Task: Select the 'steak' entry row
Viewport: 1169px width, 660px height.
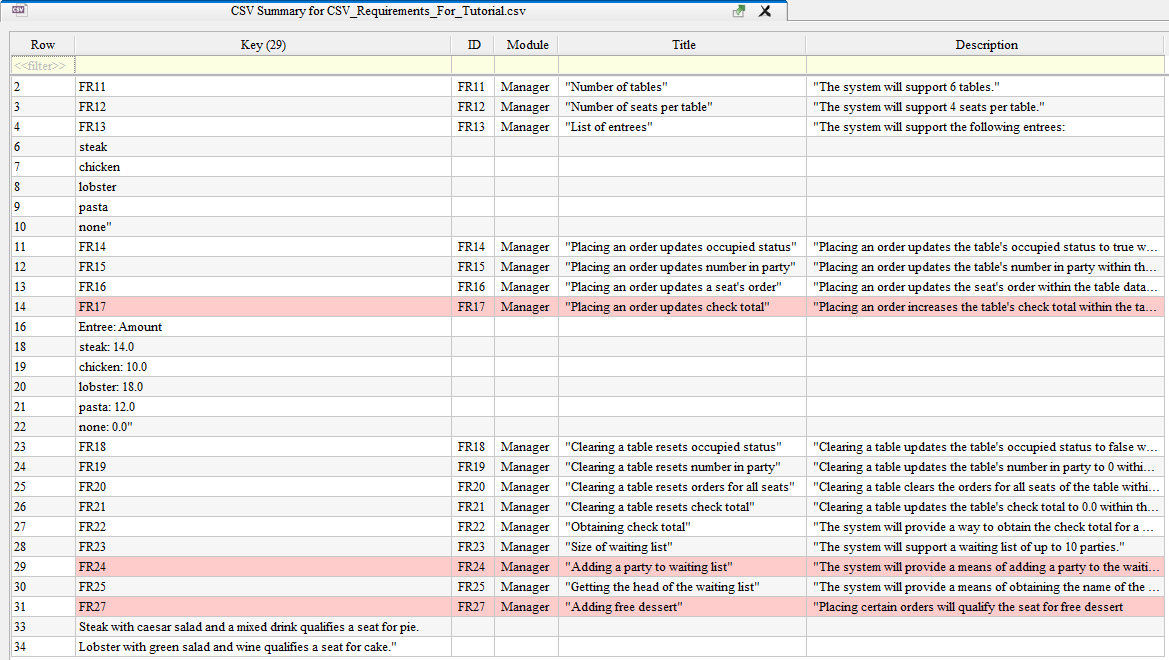Action: [x=262, y=147]
